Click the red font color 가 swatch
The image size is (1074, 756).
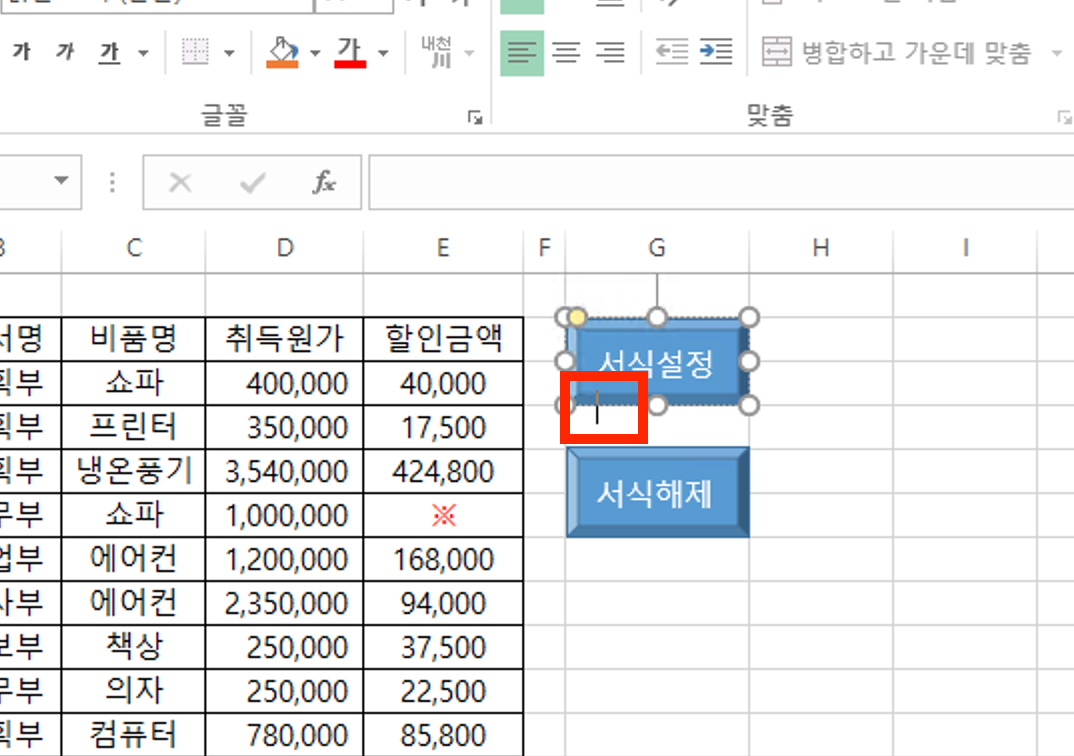[x=350, y=51]
